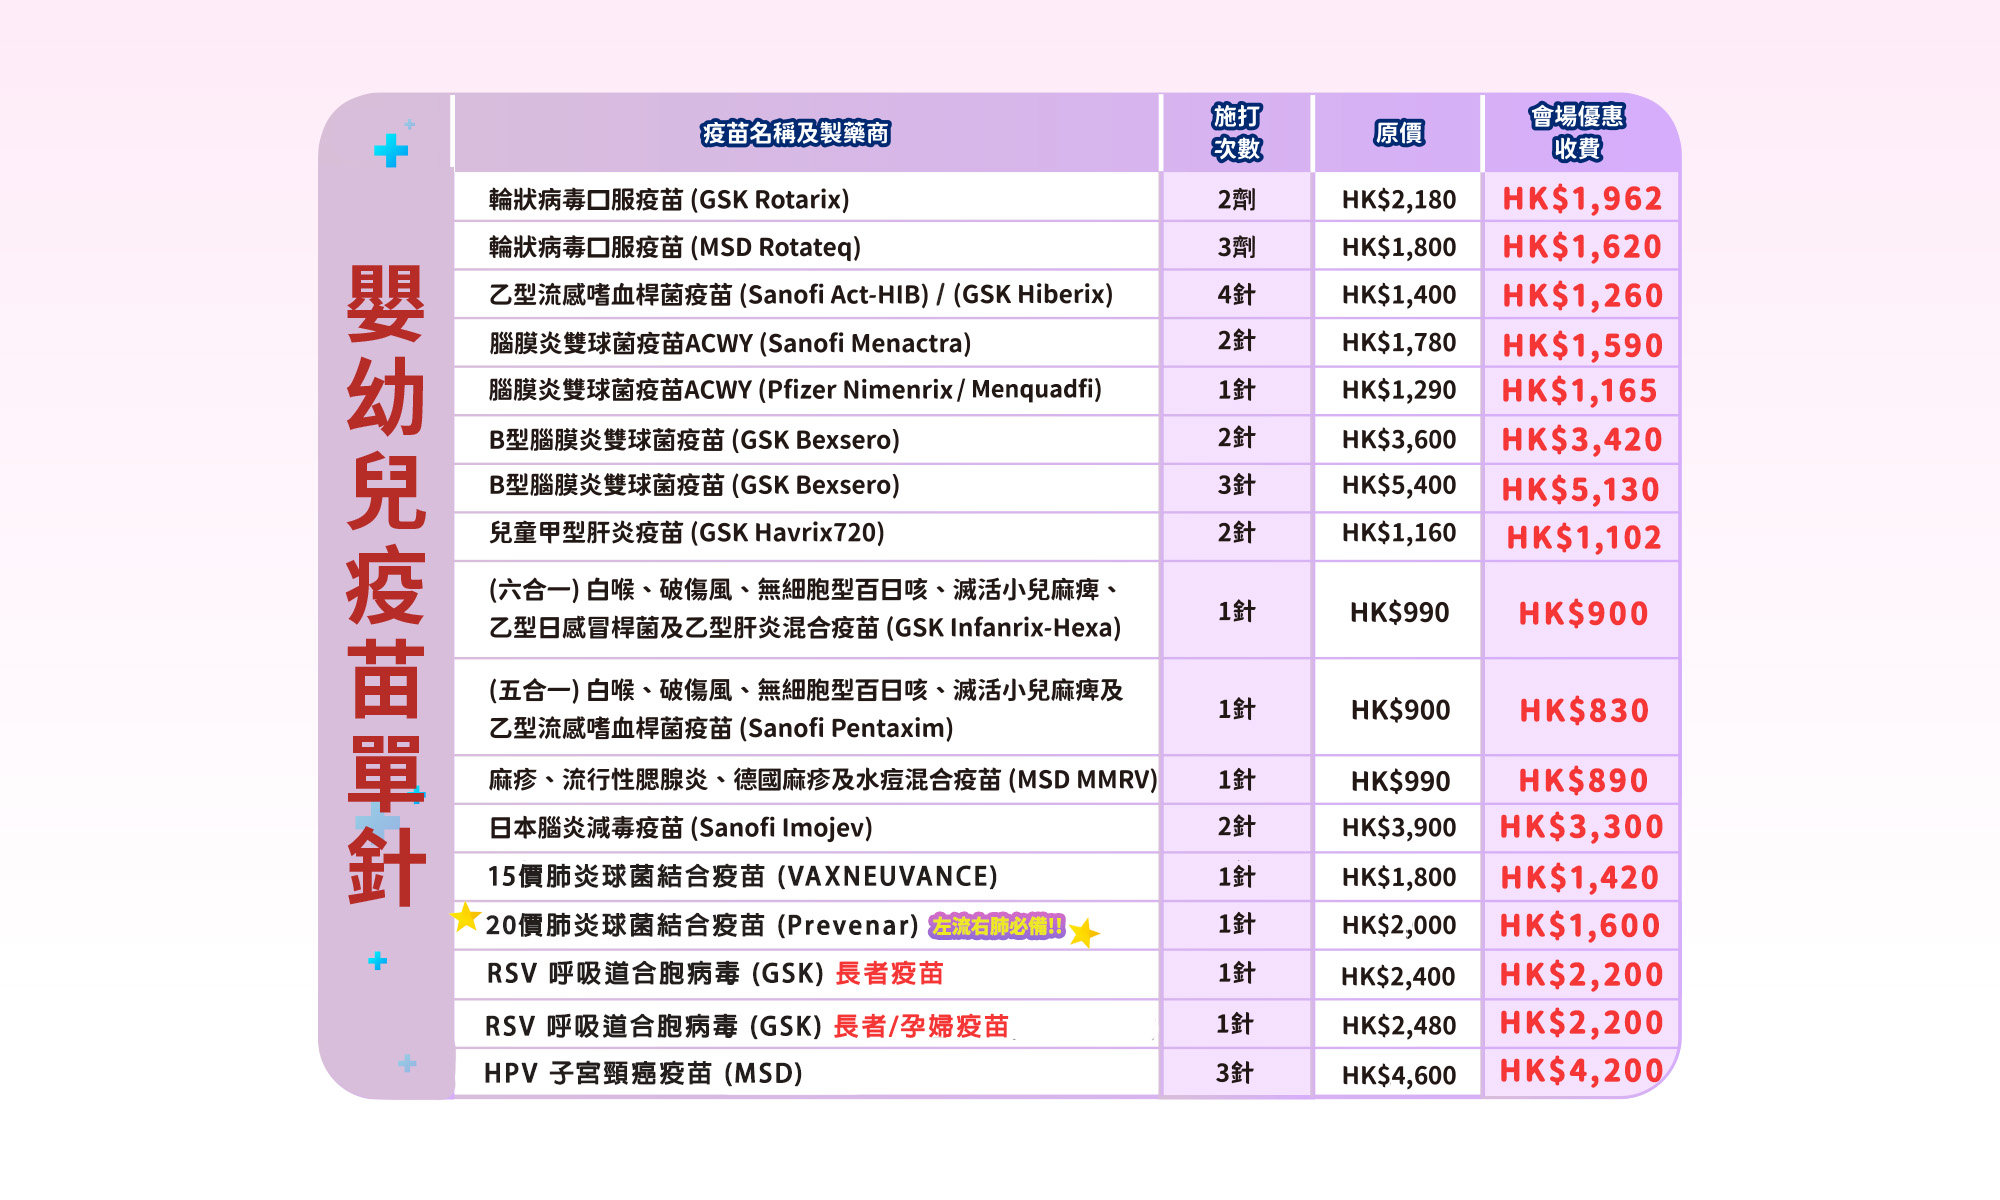
Task: Click discount price HK$830
Action: [x=1584, y=711]
